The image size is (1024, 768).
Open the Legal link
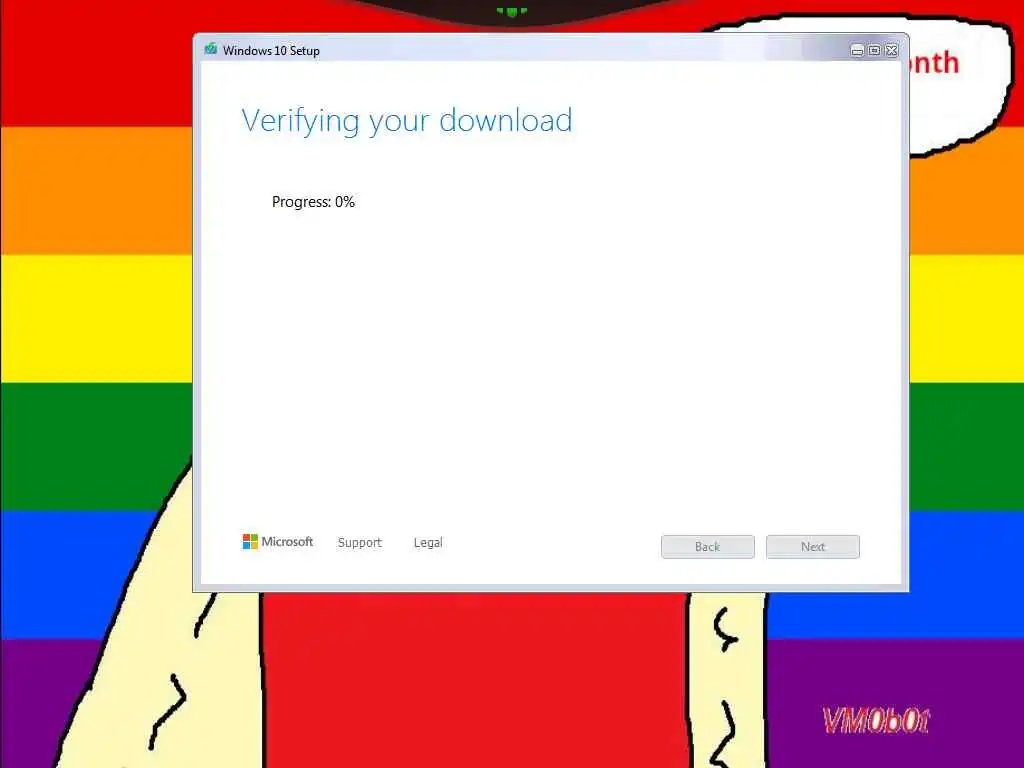428,543
